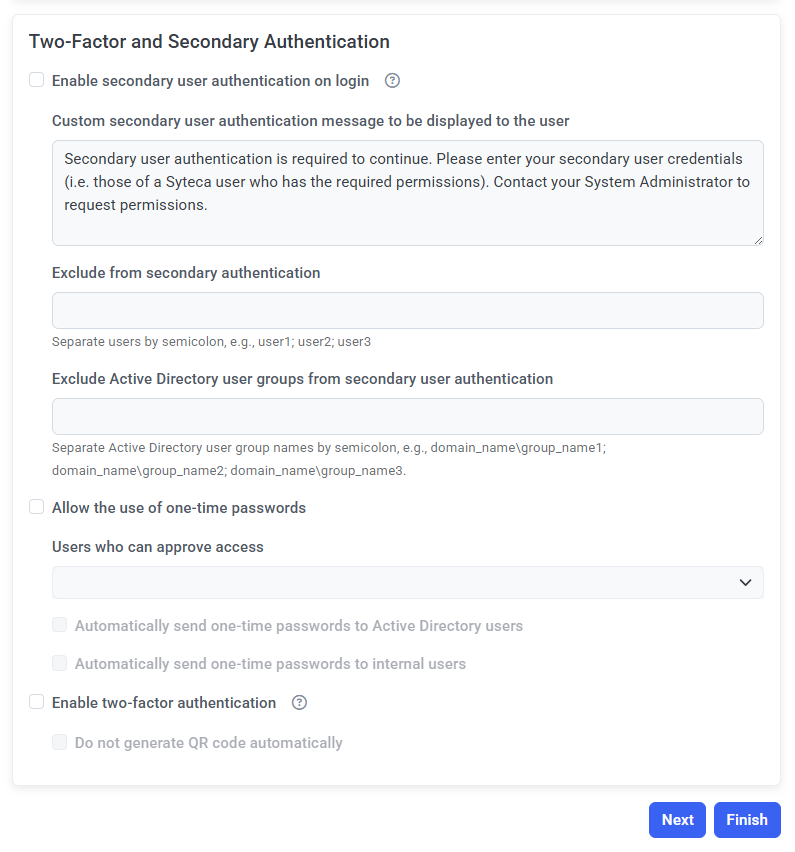Check auto-send one-time passwords to Active Directory users

coord(60,625)
